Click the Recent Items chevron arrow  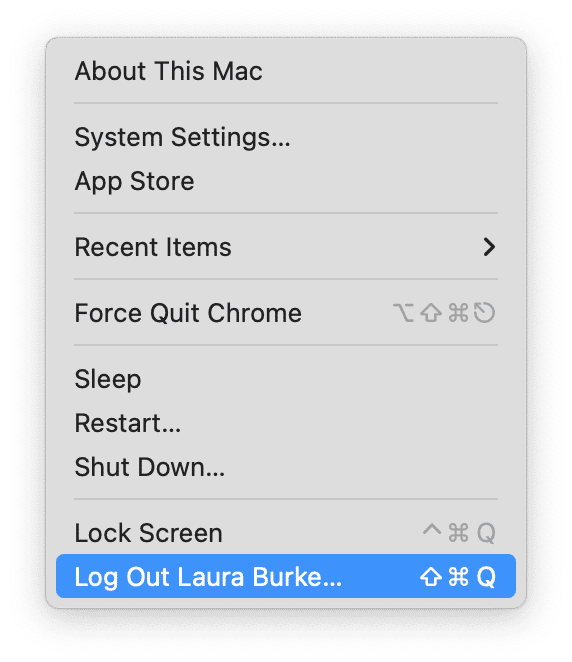[489, 247]
